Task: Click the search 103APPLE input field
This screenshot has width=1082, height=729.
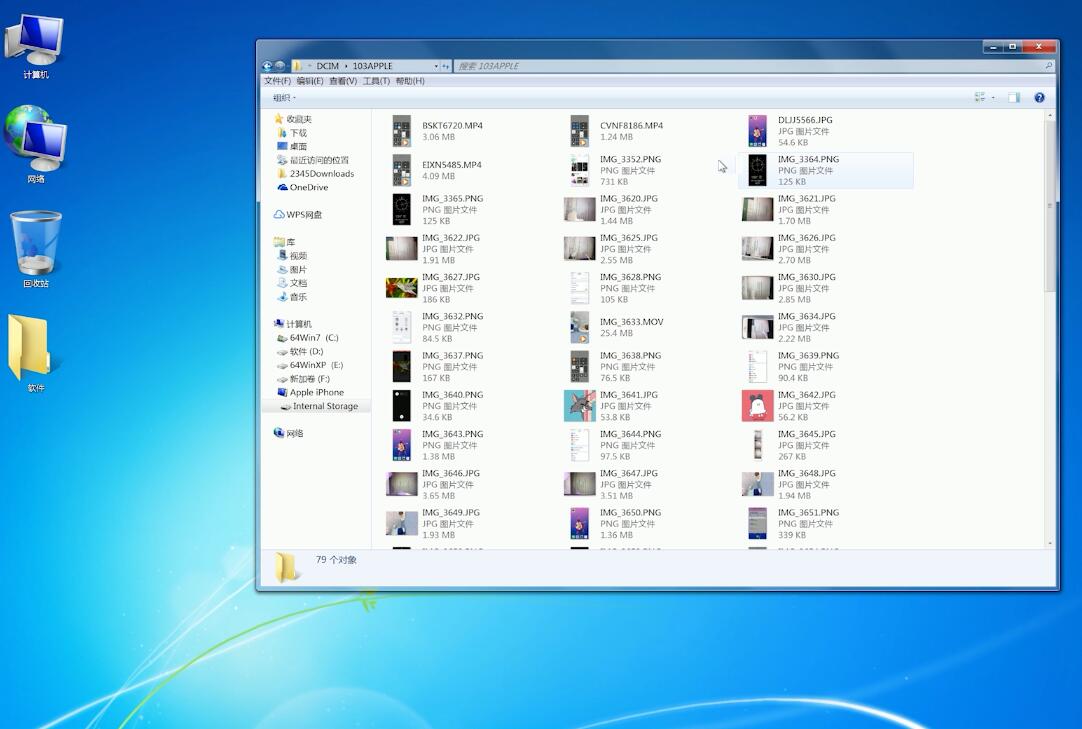Action: point(754,66)
